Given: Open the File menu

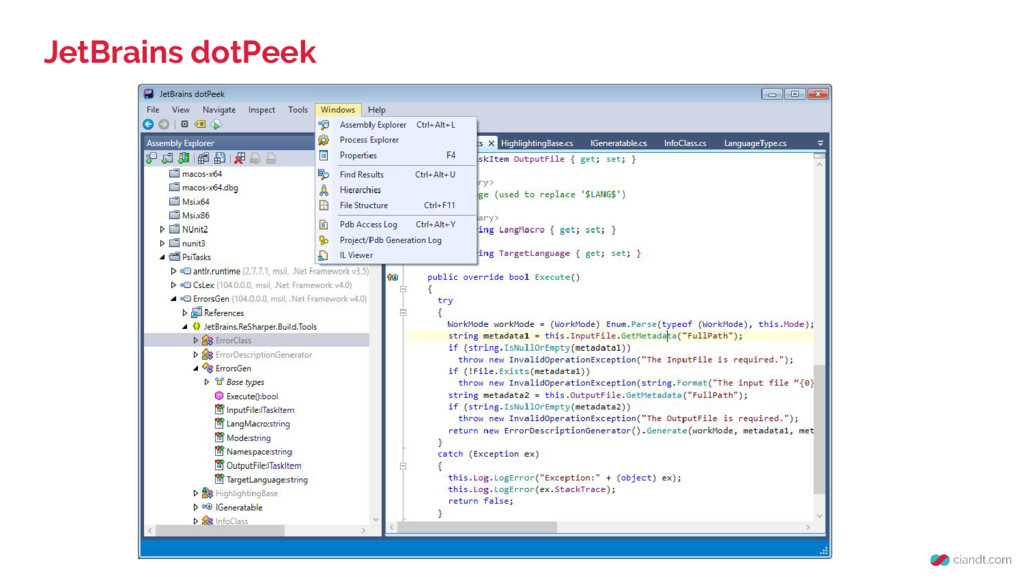Looking at the screenshot, I should [x=153, y=110].
